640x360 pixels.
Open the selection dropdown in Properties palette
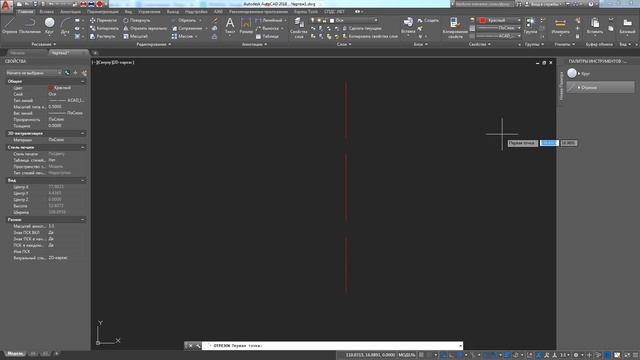(x=34, y=73)
